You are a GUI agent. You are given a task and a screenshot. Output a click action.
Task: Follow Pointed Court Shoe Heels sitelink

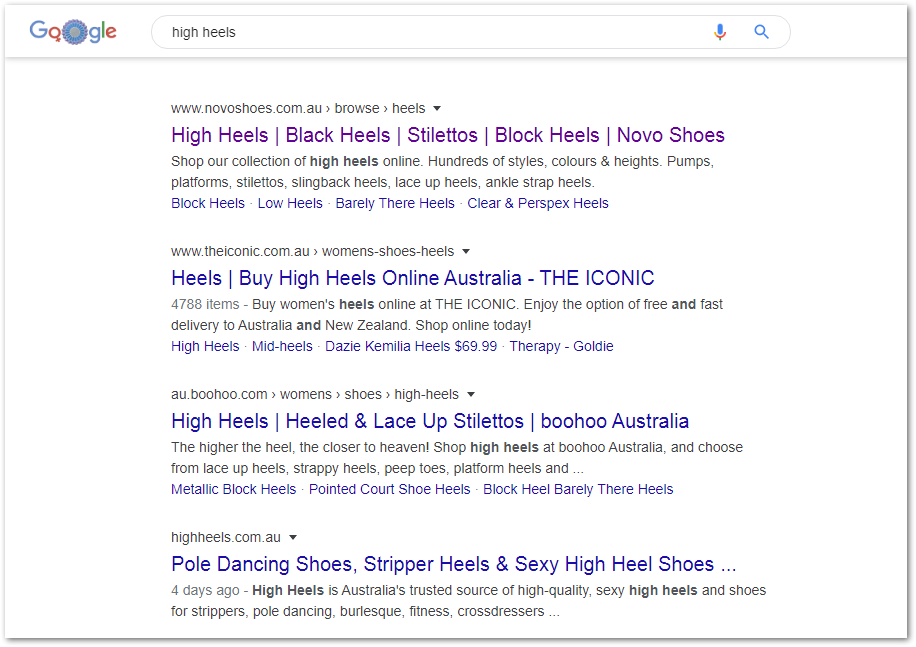pyautogui.click(x=390, y=489)
